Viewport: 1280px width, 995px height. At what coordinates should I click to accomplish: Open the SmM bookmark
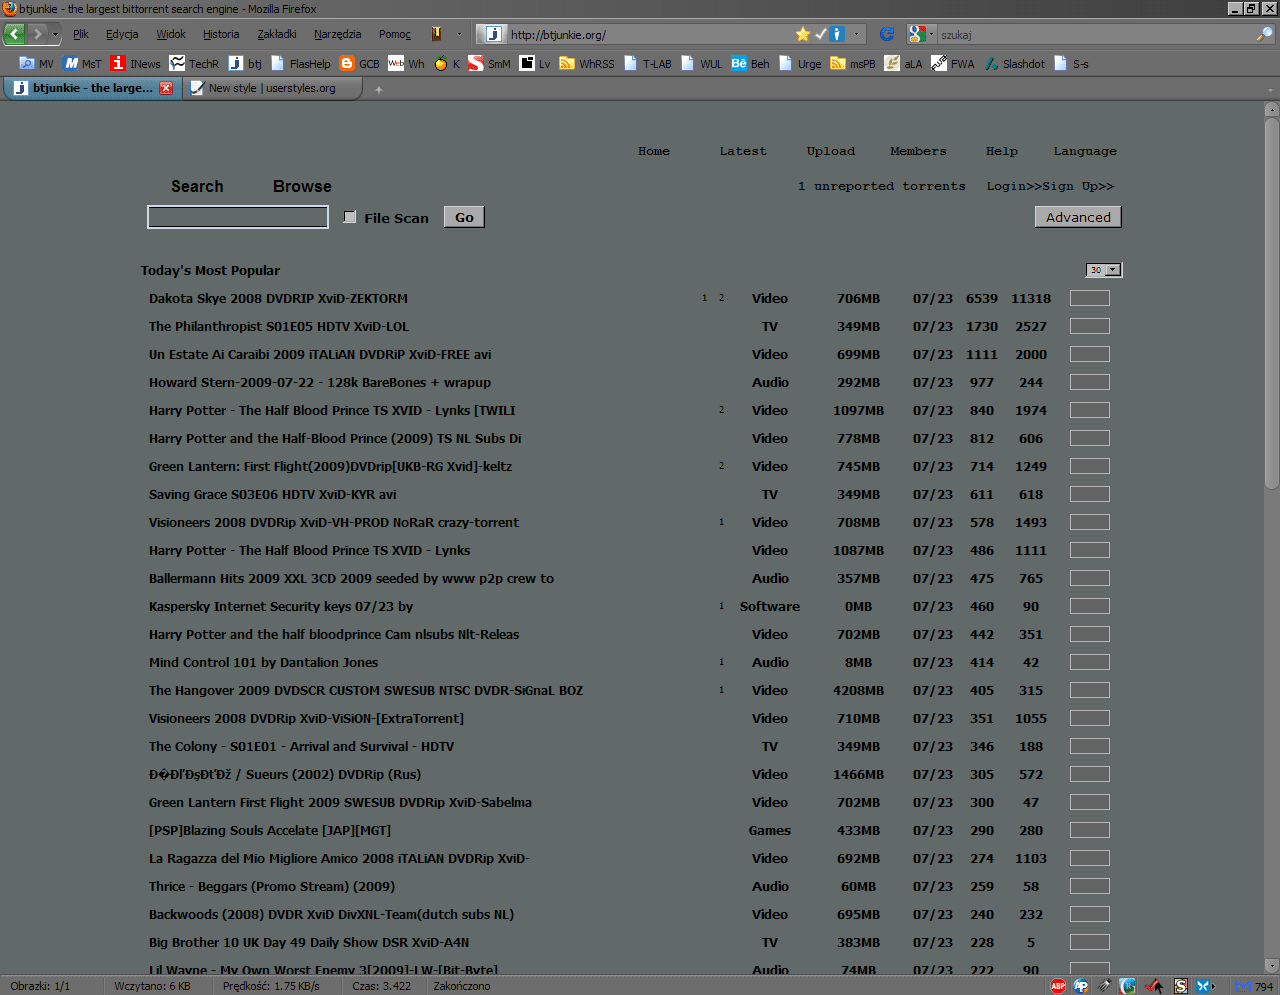tap(489, 63)
